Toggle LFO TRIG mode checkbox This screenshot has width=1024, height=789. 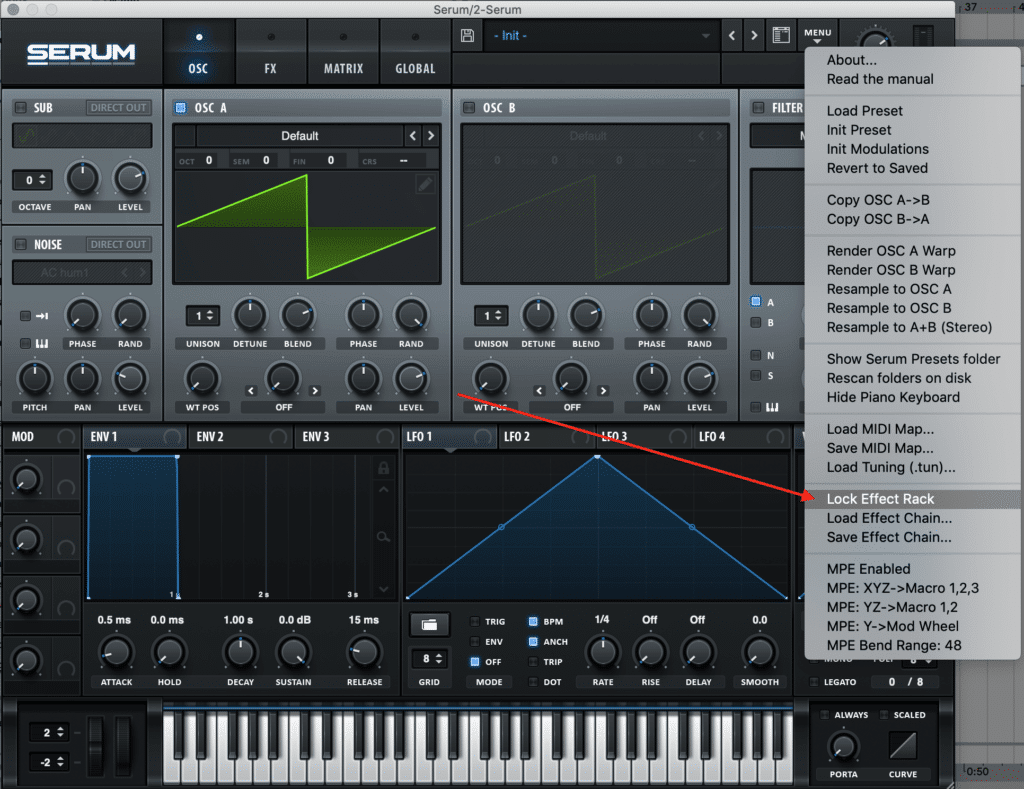click(x=475, y=622)
